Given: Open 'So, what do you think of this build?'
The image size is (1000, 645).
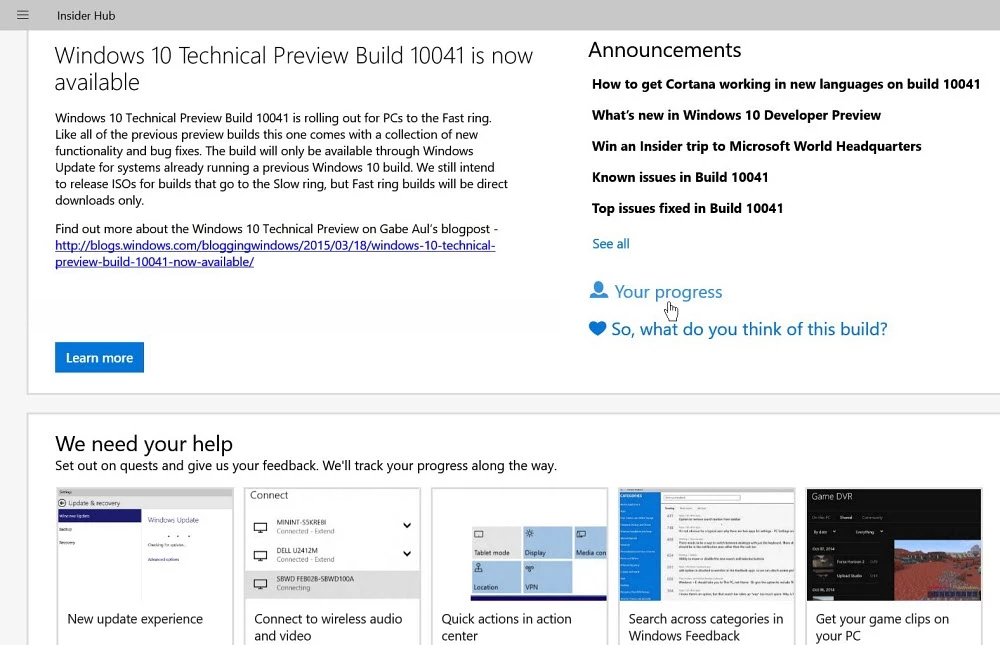Looking at the screenshot, I should [x=749, y=329].
